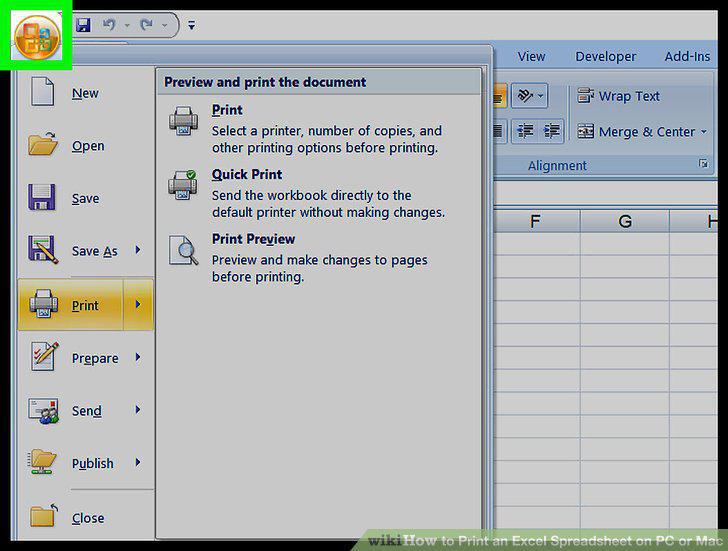This screenshot has width=728, height=551.
Task: Choose Save from the Office menu
Action: click(x=86, y=198)
